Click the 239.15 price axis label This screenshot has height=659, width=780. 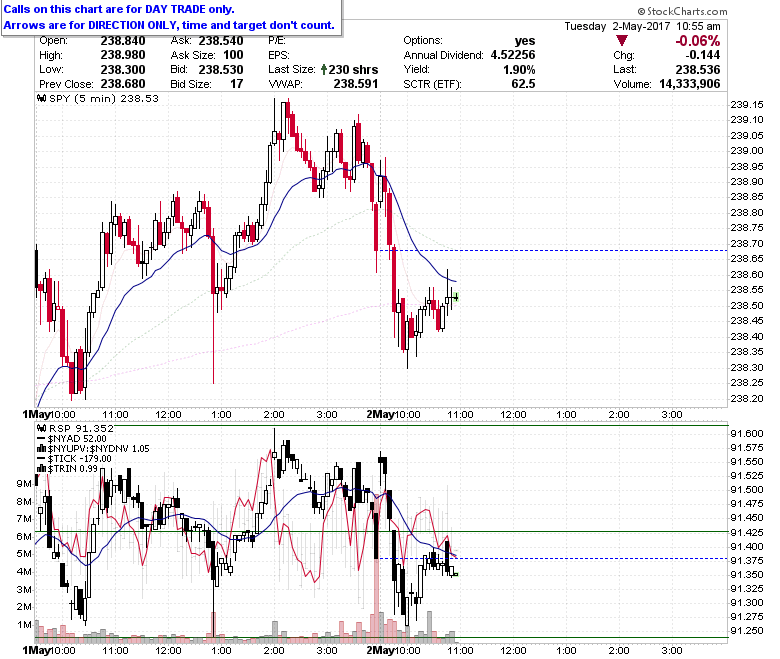[x=747, y=104]
